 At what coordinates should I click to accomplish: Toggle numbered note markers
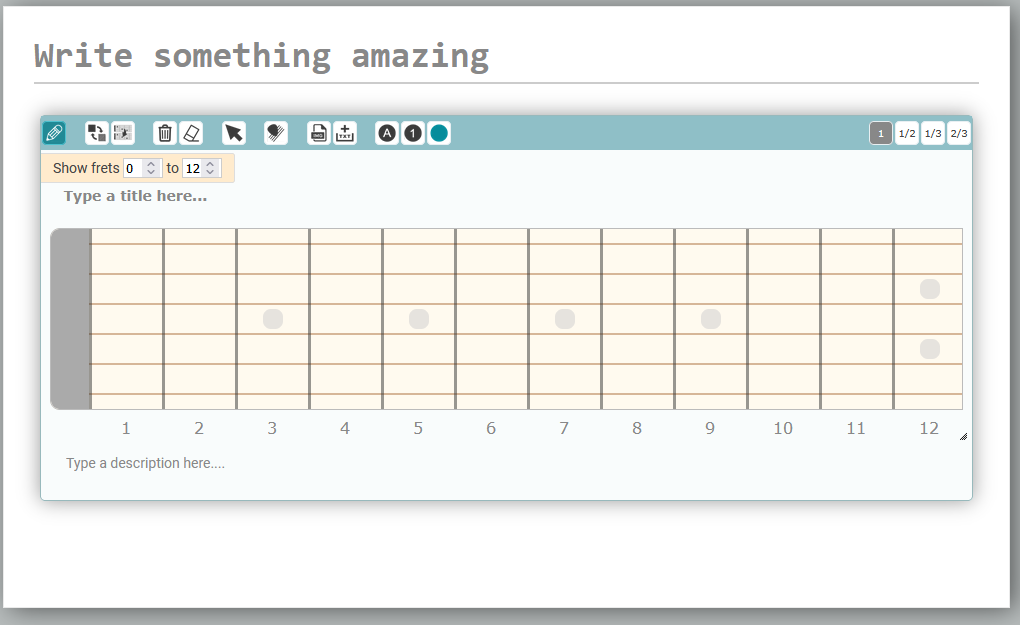(x=412, y=132)
